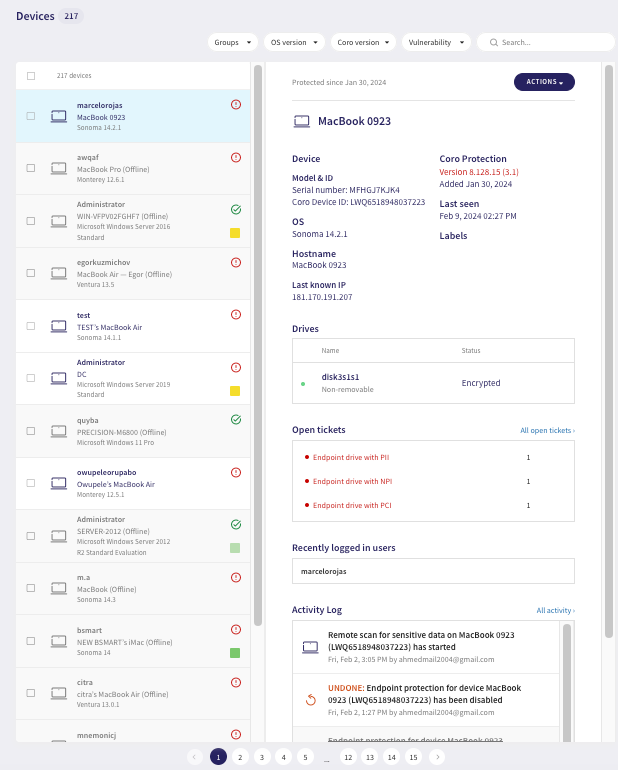Click green check status icon for quyba
Image resolution: width=618 pixels, height=770 pixels.
236,419
